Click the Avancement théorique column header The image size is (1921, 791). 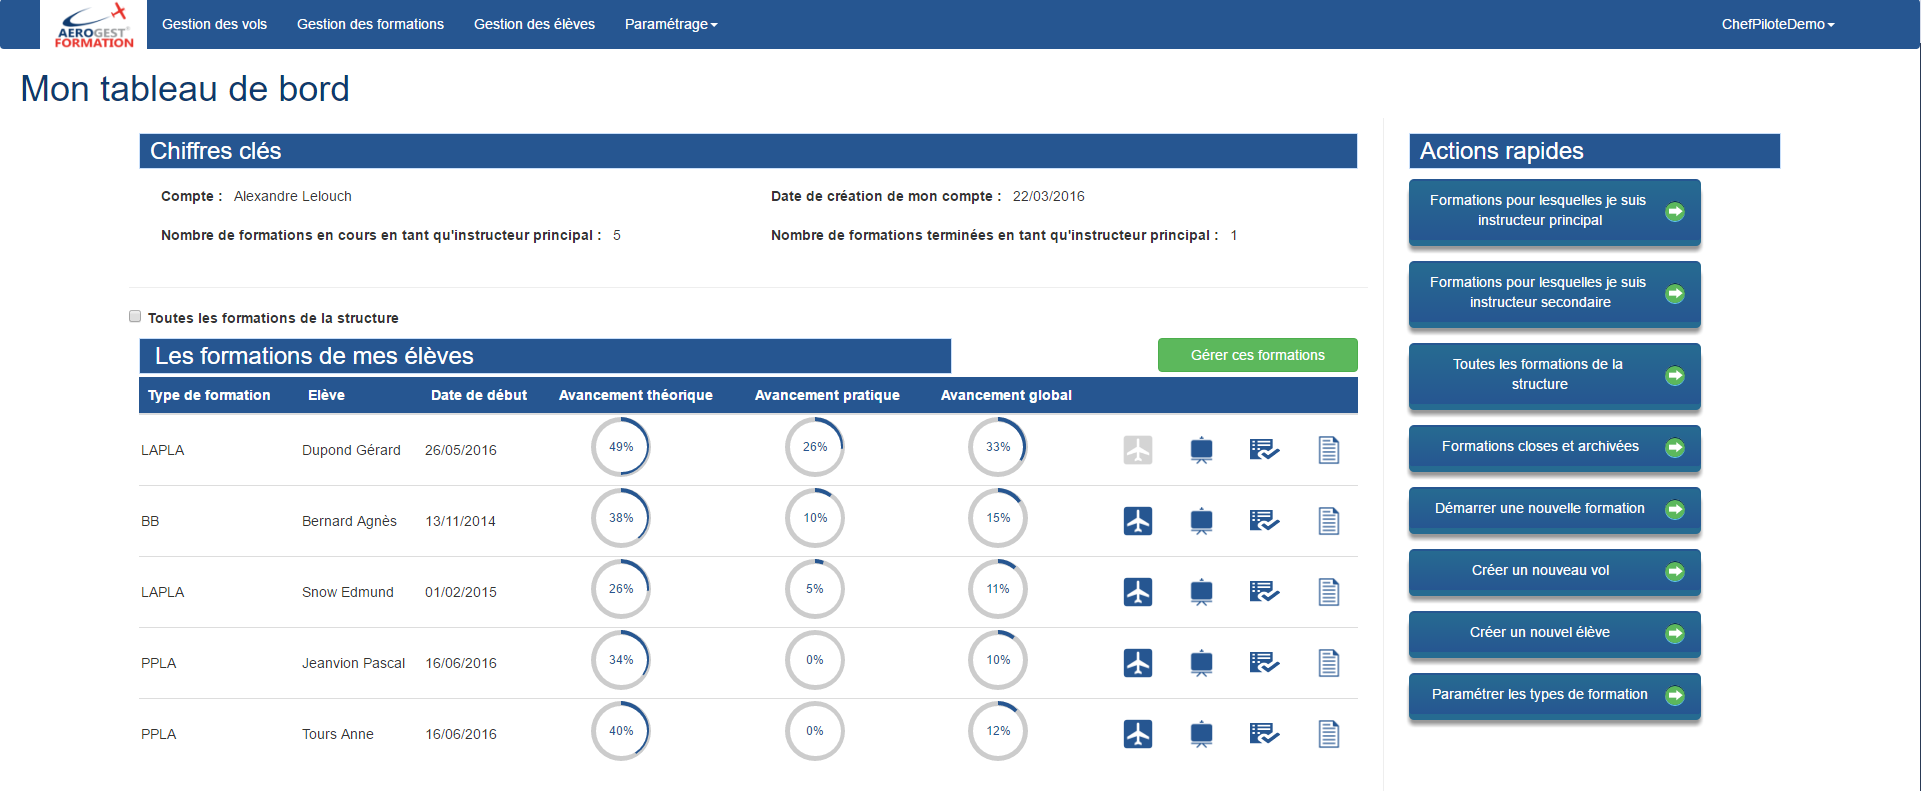pos(636,395)
